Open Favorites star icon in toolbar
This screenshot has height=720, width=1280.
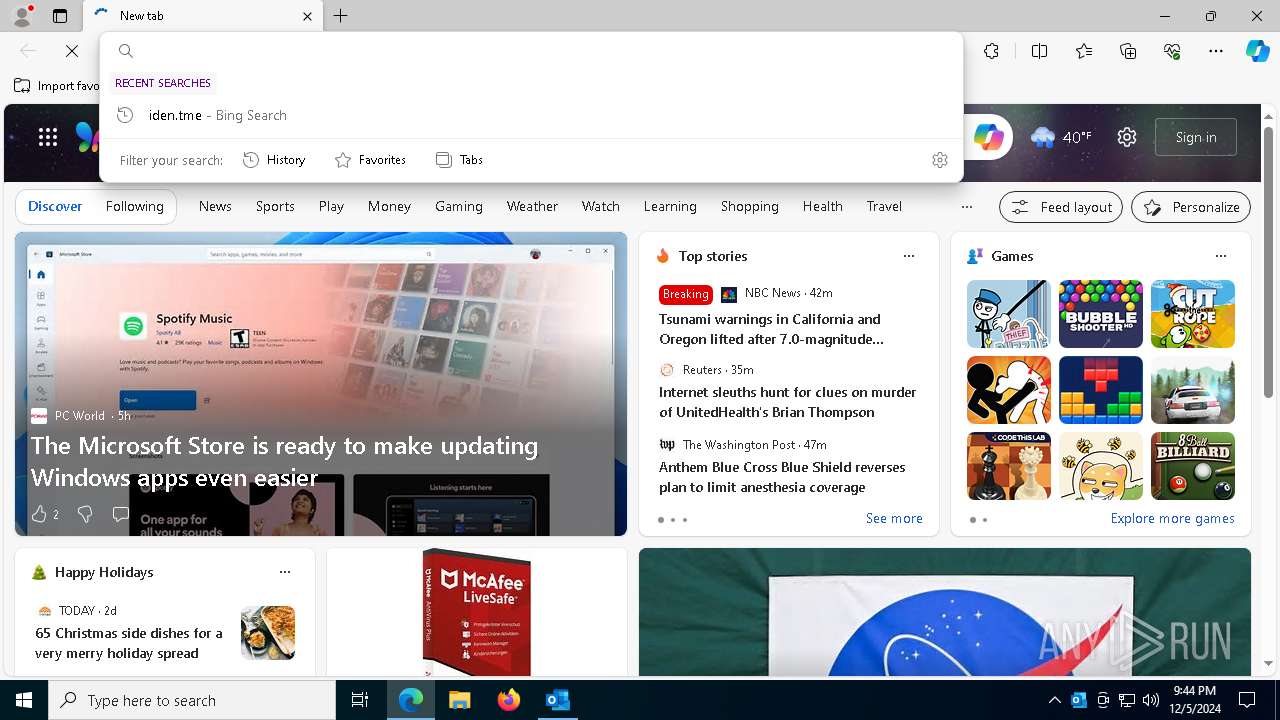(1084, 51)
